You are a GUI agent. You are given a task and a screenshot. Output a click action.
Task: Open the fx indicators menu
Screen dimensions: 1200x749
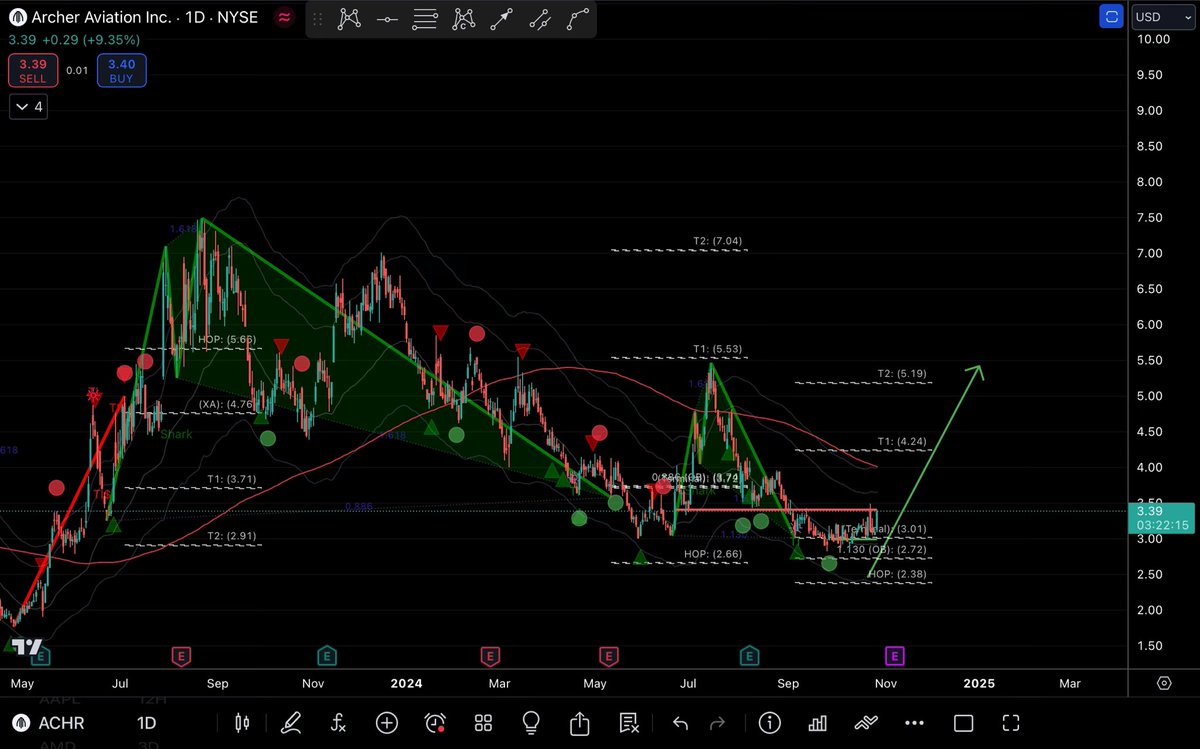click(339, 722)
